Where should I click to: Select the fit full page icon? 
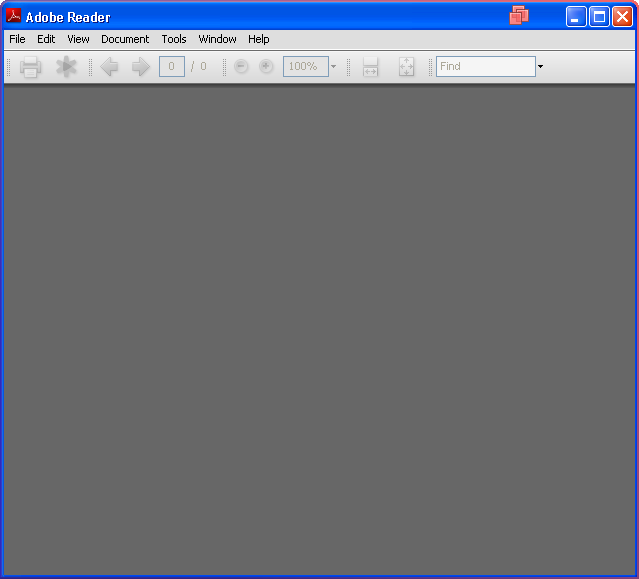click(x=406, y=67)
